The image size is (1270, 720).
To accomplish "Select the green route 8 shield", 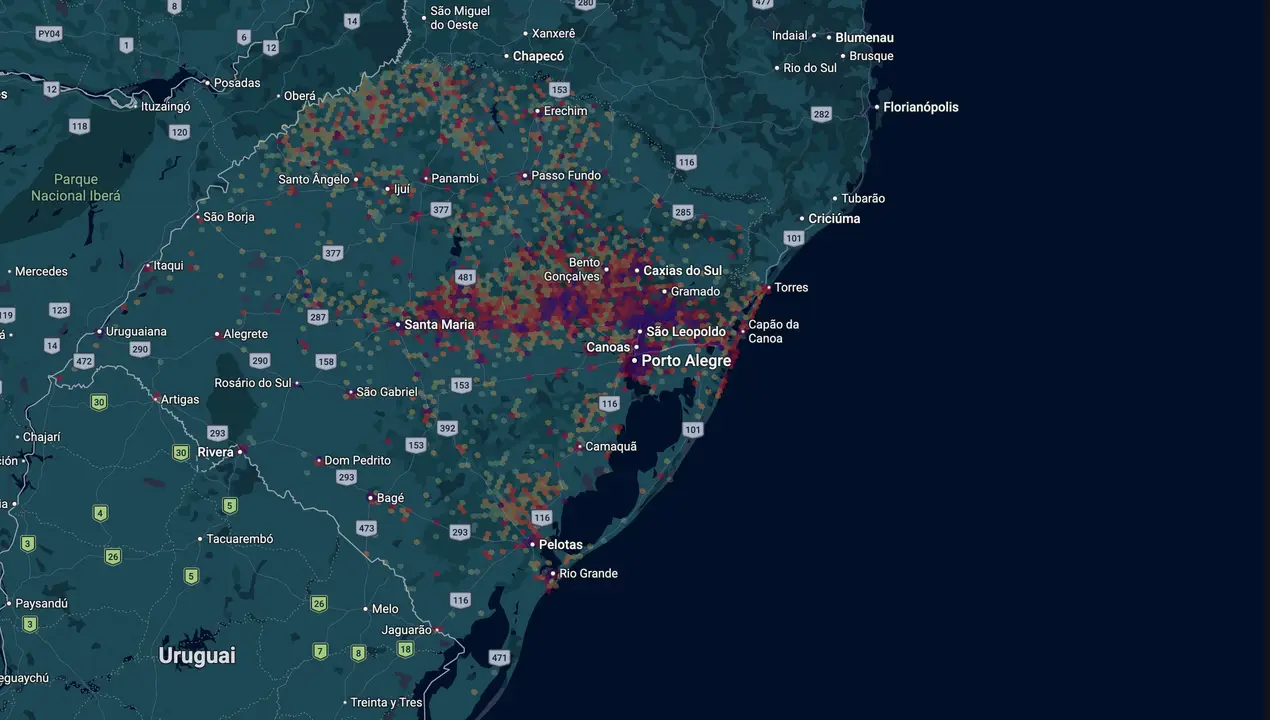I will [358, 653].
